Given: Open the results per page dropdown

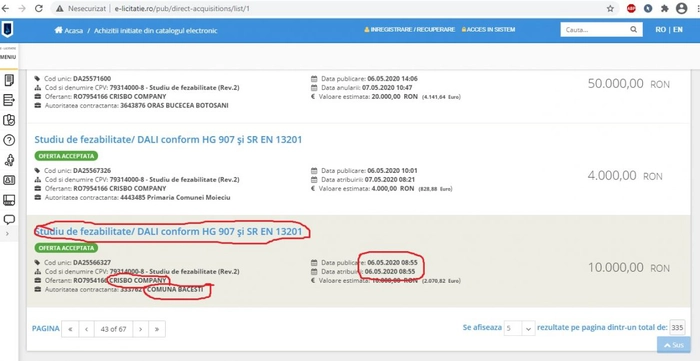Looking at the screenshot, I should click(x=519, y=328).
